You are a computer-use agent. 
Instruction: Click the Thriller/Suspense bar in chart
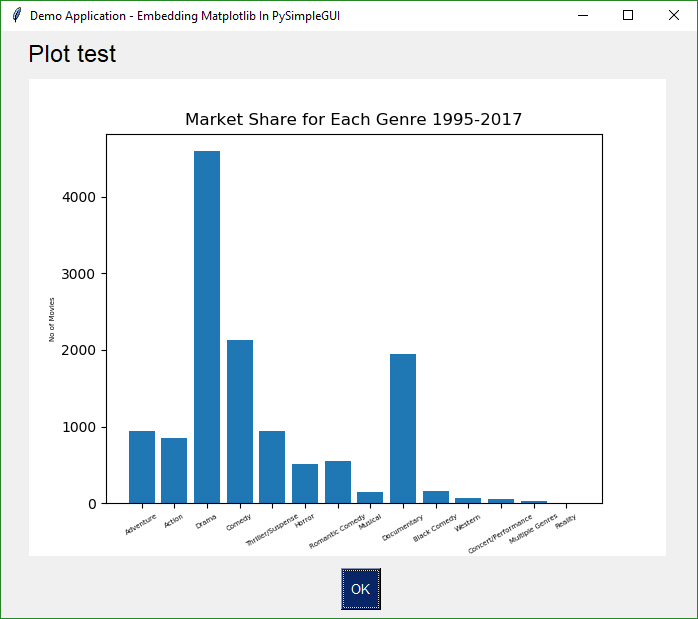tap(272, 467)
